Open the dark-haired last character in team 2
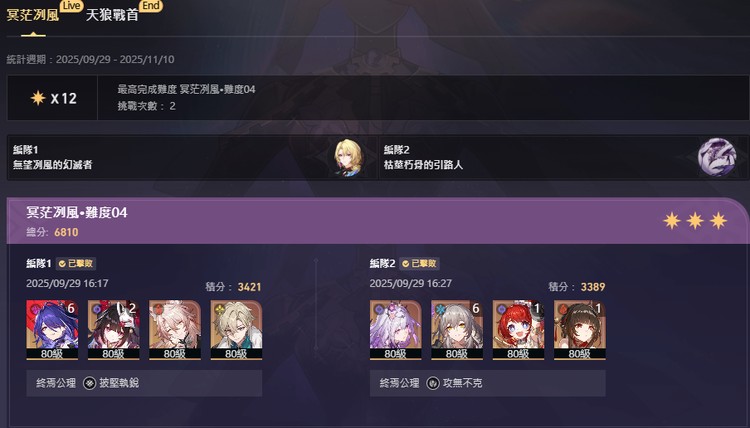The height and width of the screenshot is (428, 750). (x=580, y=330)
